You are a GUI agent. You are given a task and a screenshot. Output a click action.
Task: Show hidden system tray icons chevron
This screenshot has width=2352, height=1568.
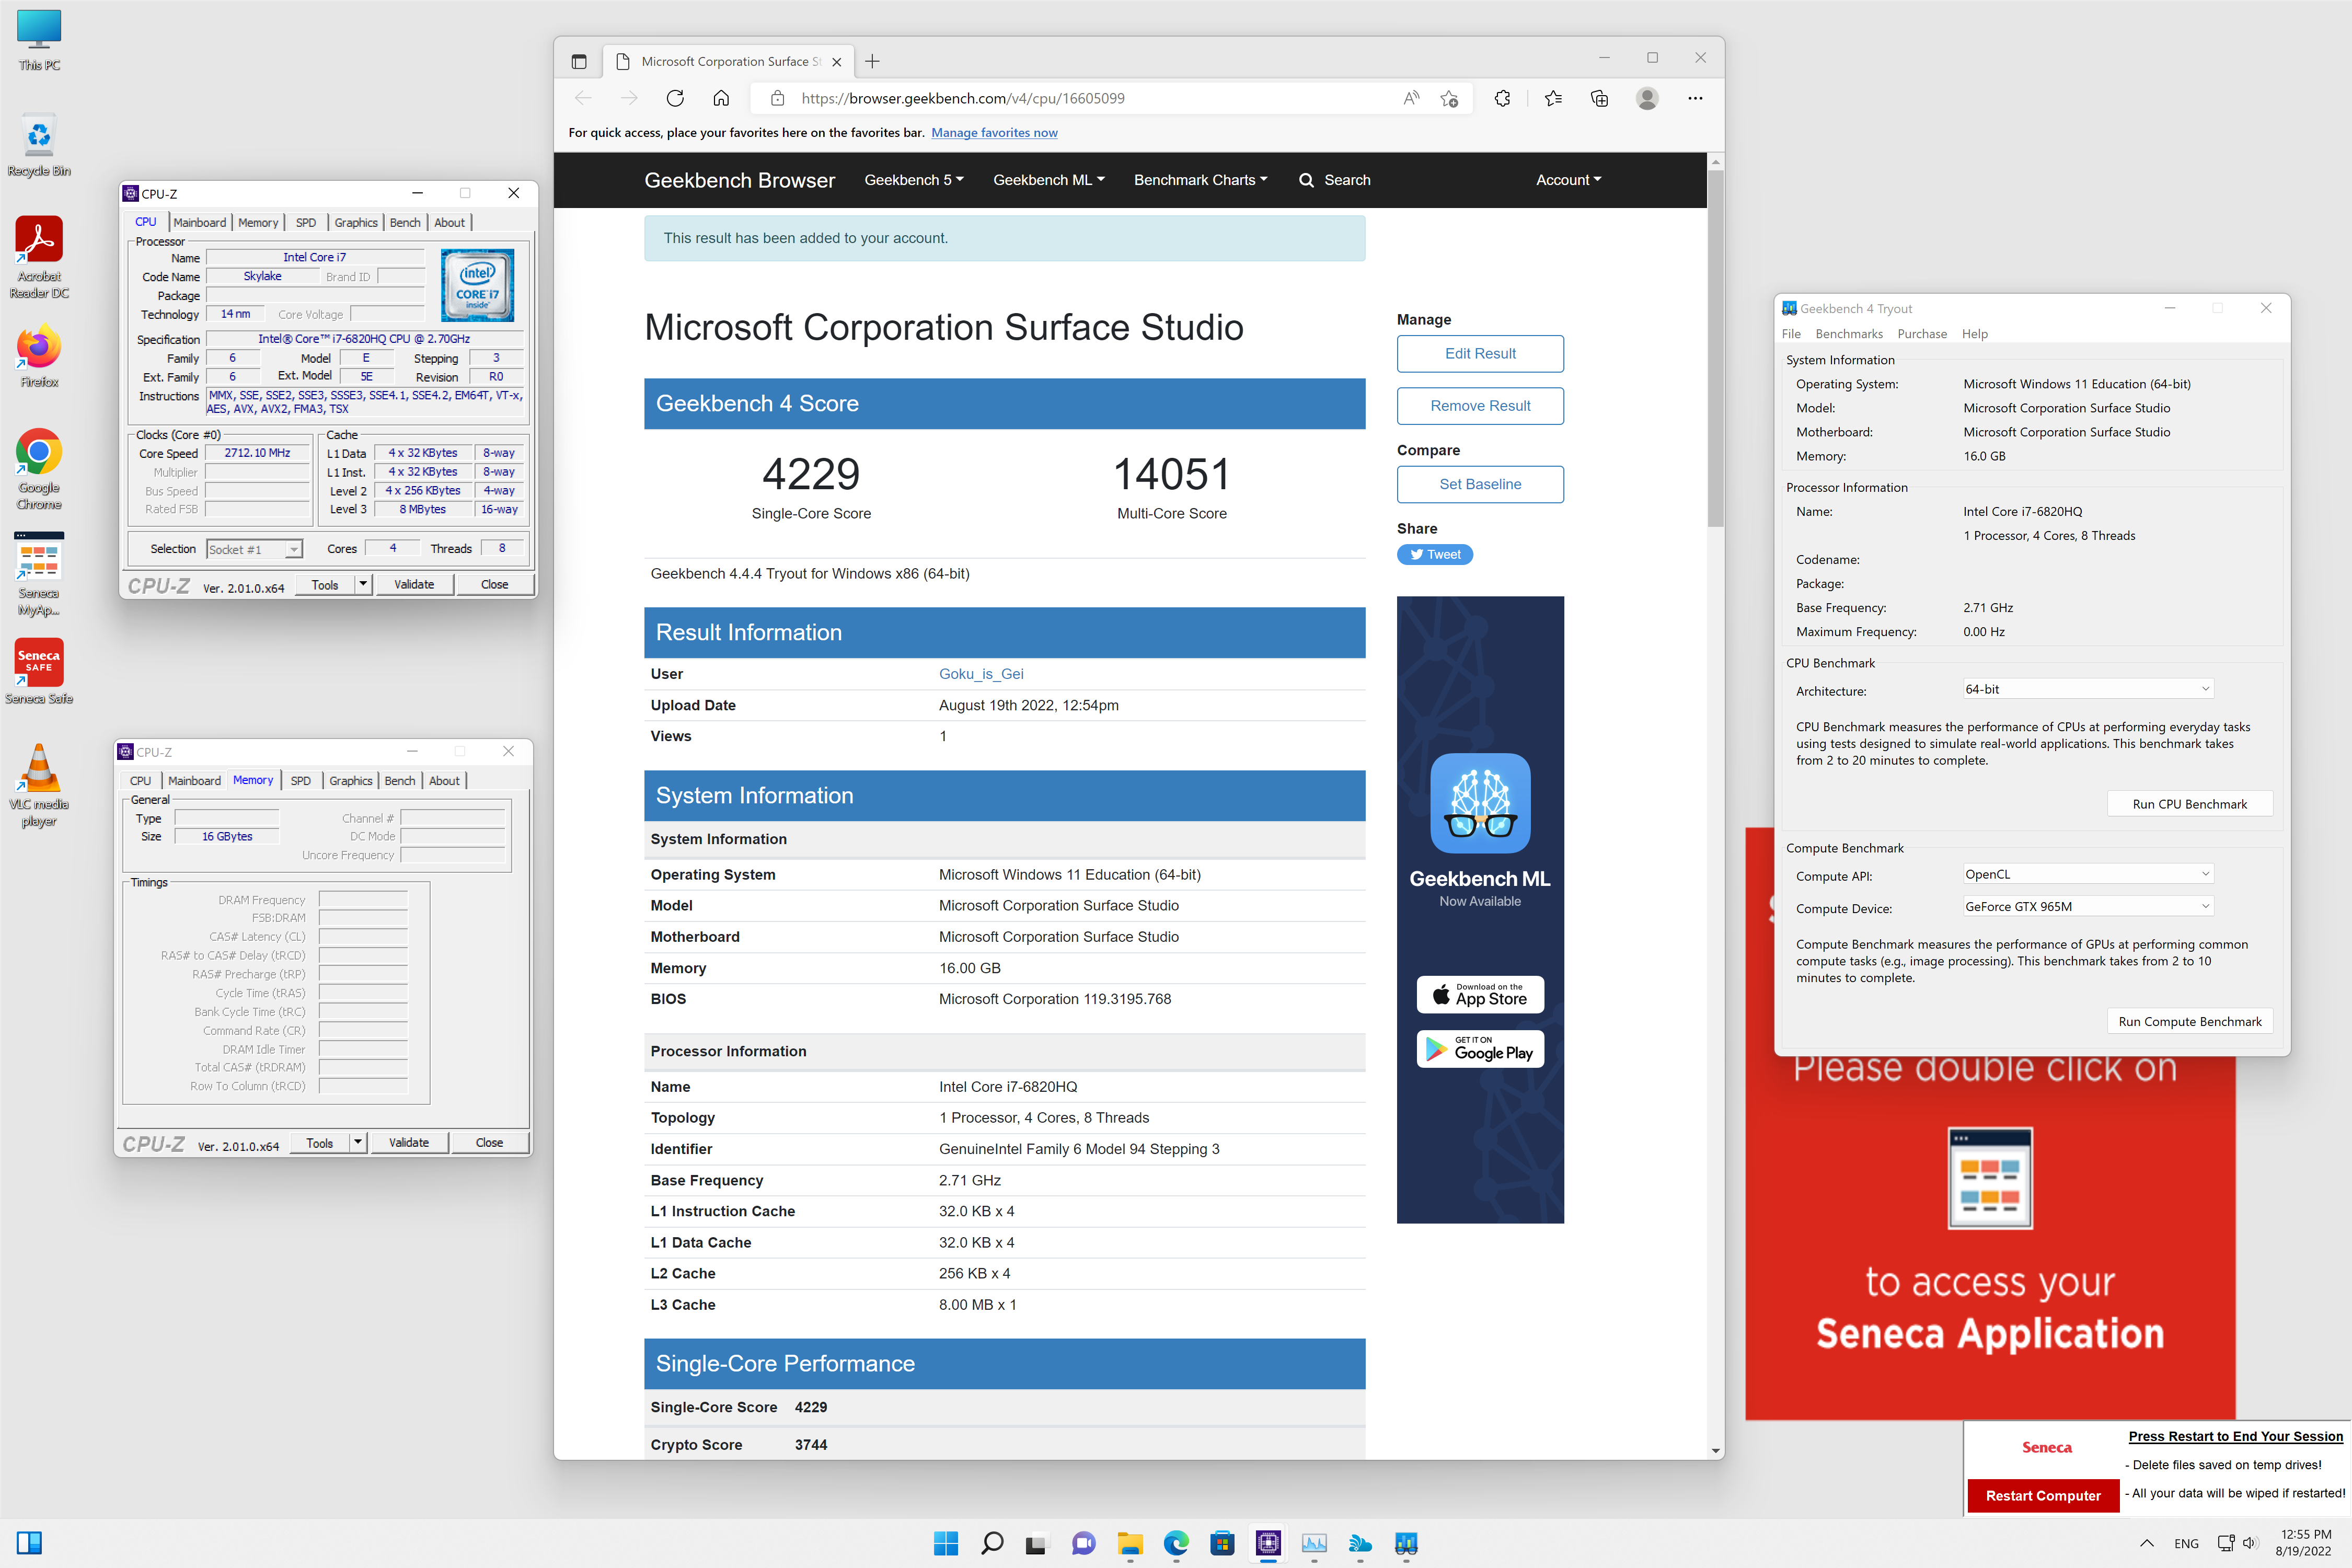click(2146, 1543)
